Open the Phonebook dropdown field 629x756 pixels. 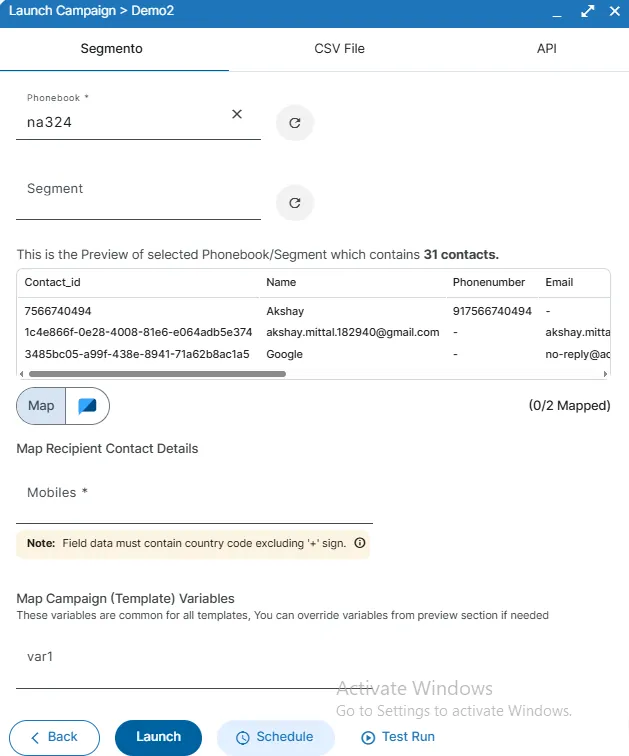click(125, 123)
